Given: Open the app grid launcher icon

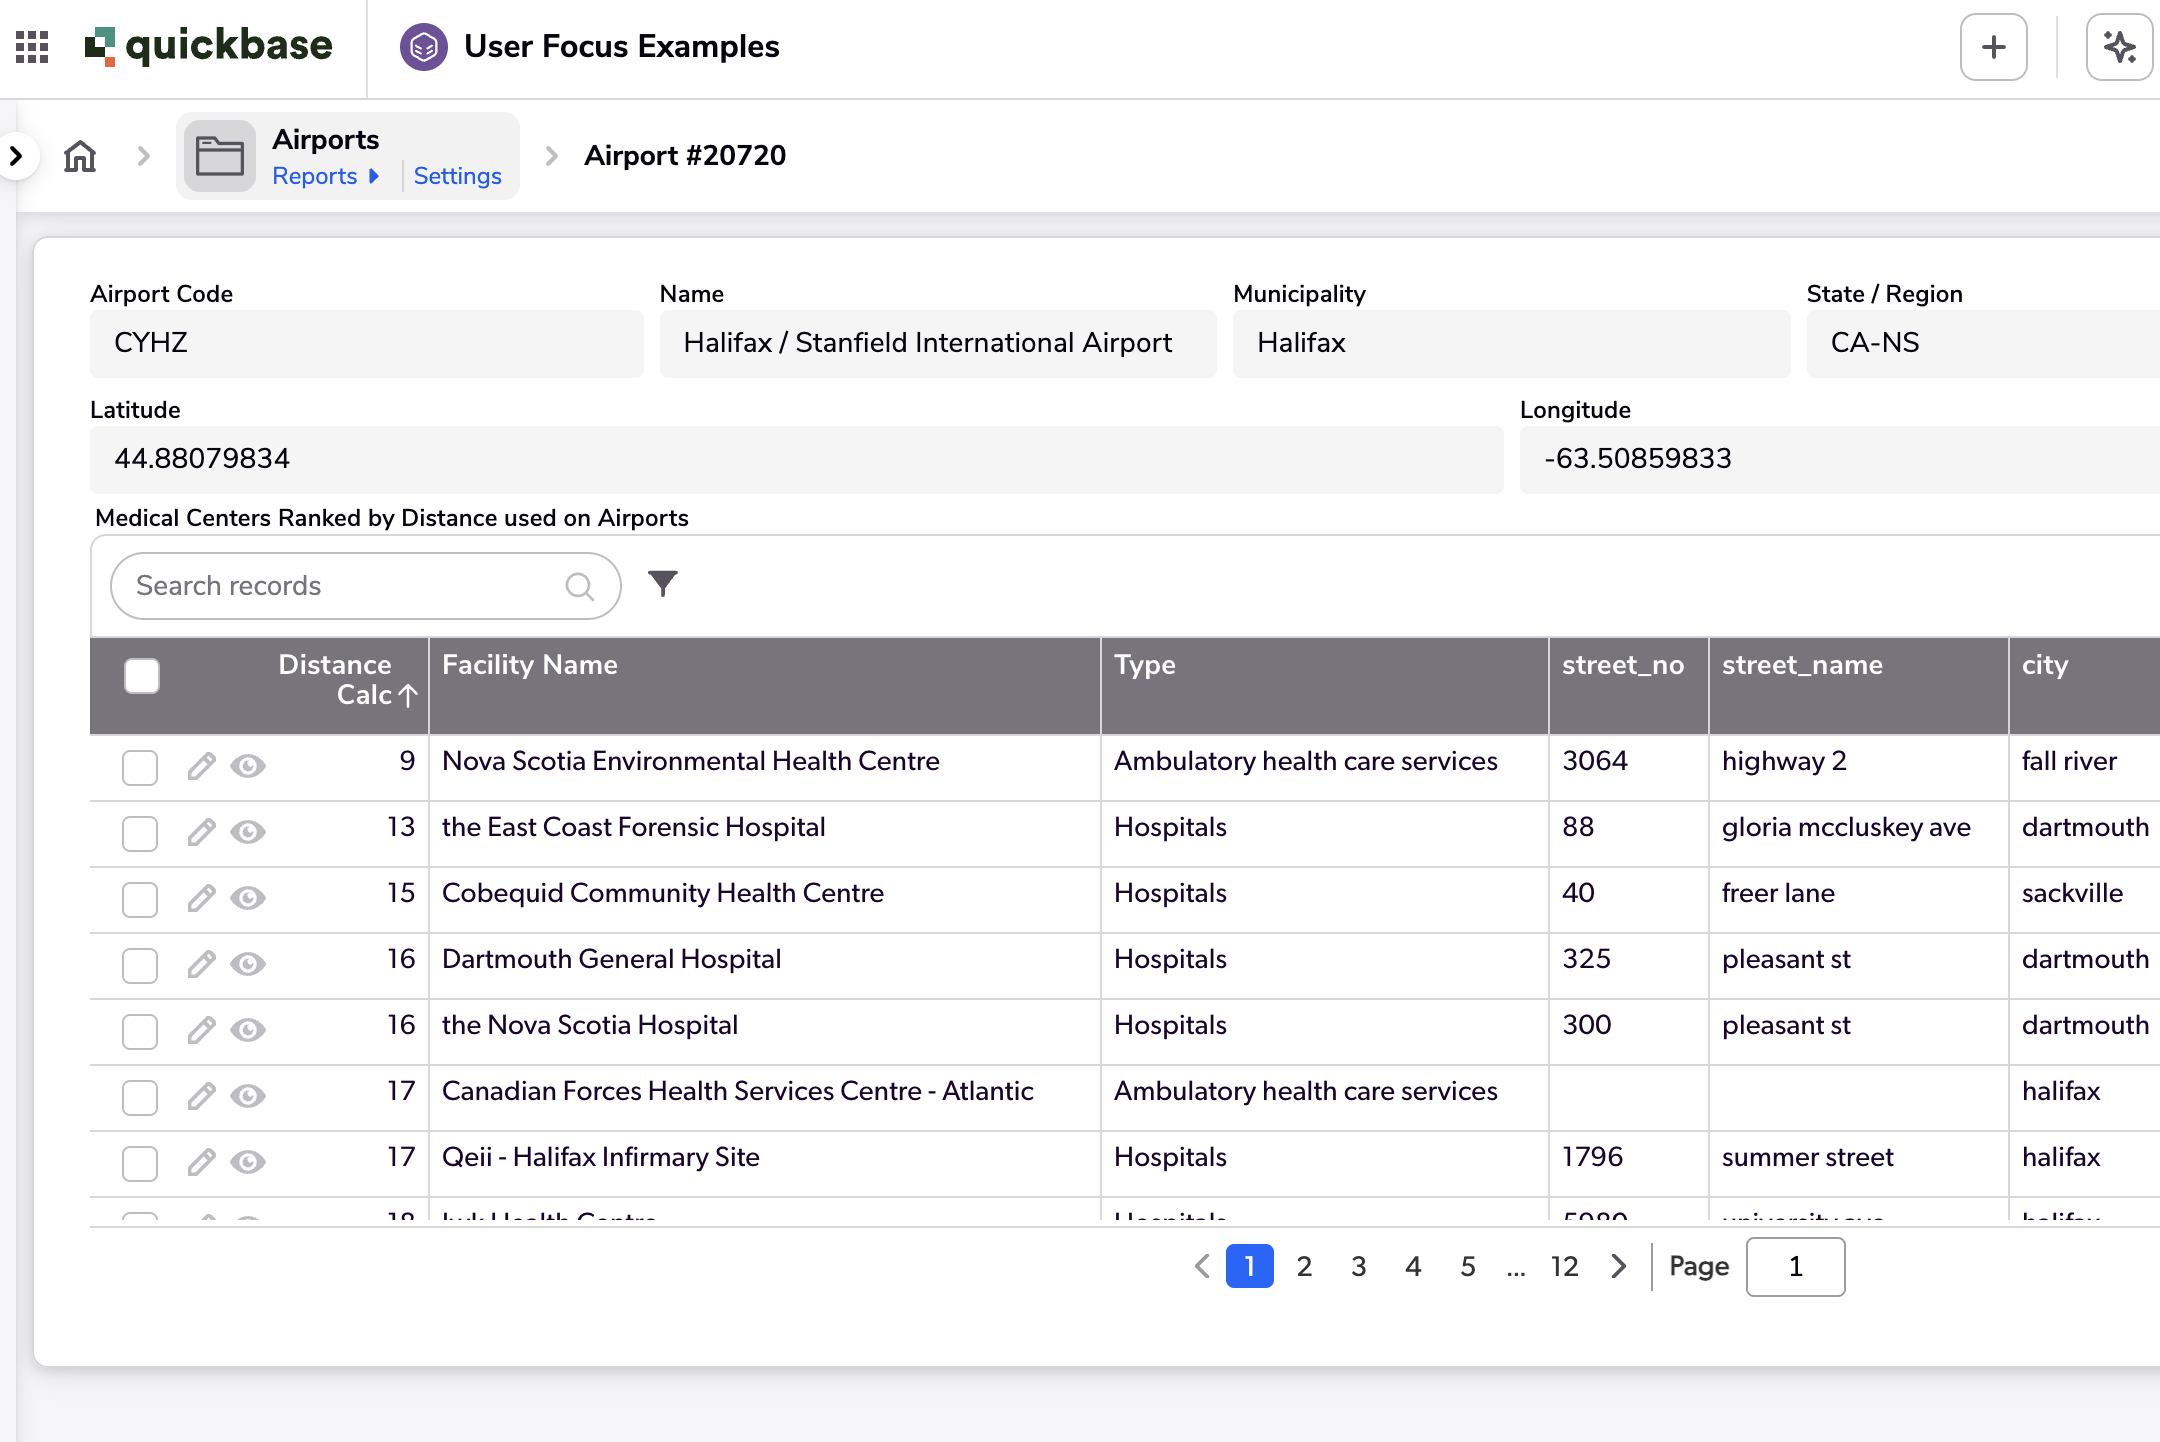Looking at the screenshot, I should click(32, 45).
